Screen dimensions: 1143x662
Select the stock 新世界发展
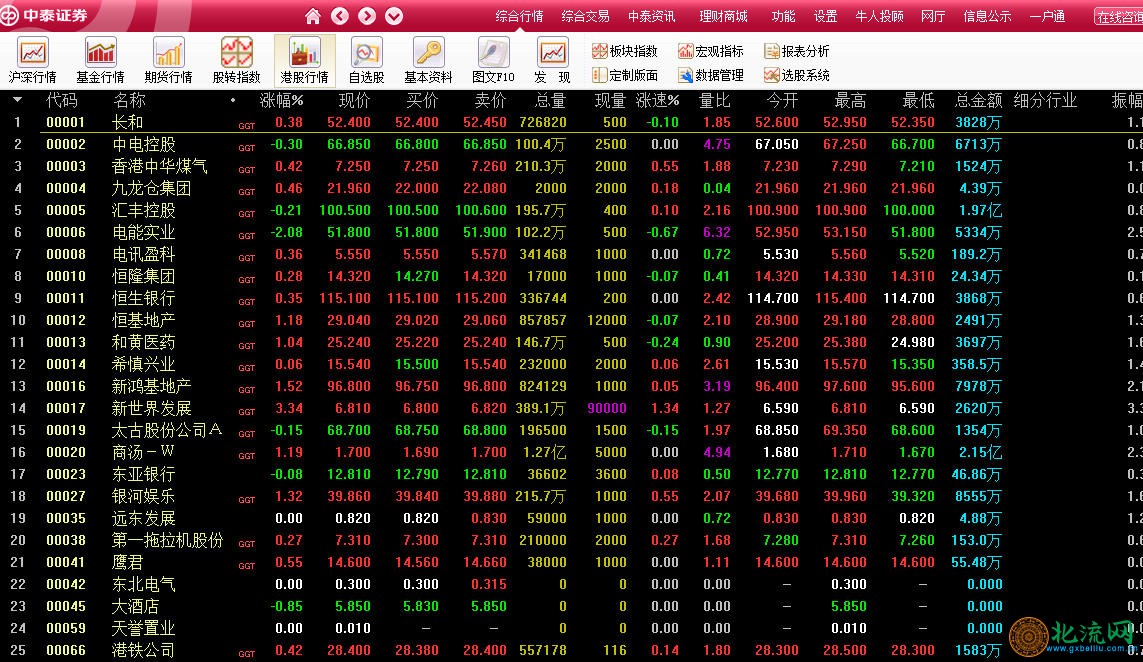[152, 408]
